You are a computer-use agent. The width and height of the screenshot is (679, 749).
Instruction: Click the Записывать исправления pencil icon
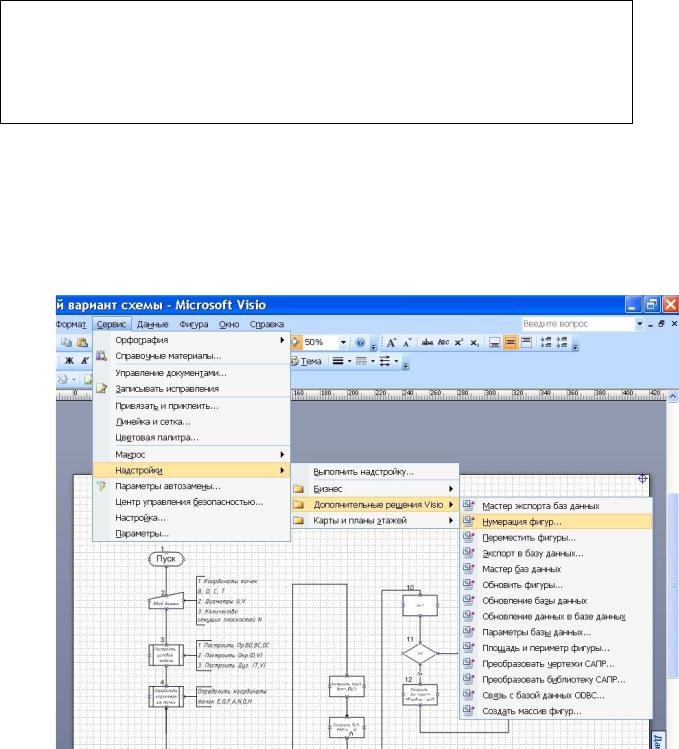[101, 388]
